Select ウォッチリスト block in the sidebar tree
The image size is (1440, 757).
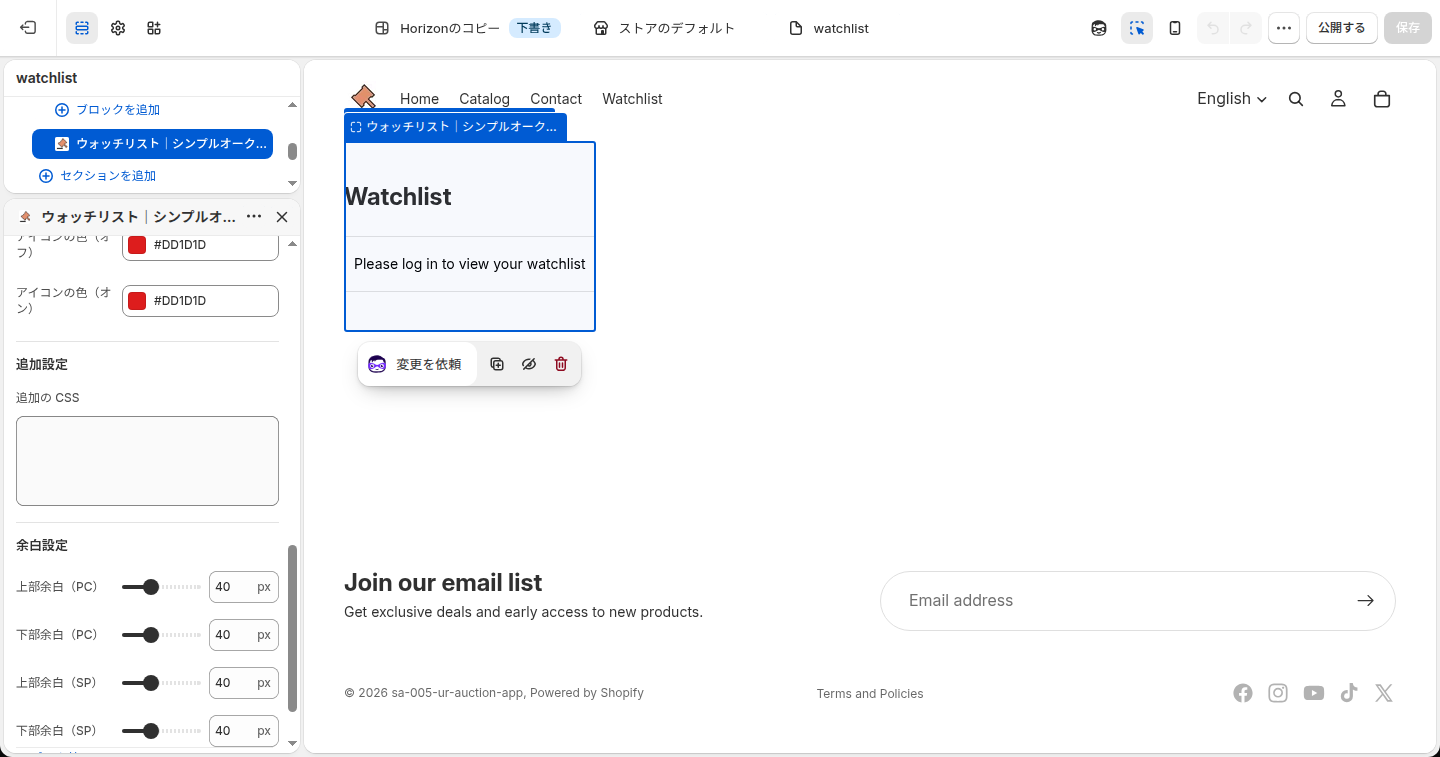[153, 144]
